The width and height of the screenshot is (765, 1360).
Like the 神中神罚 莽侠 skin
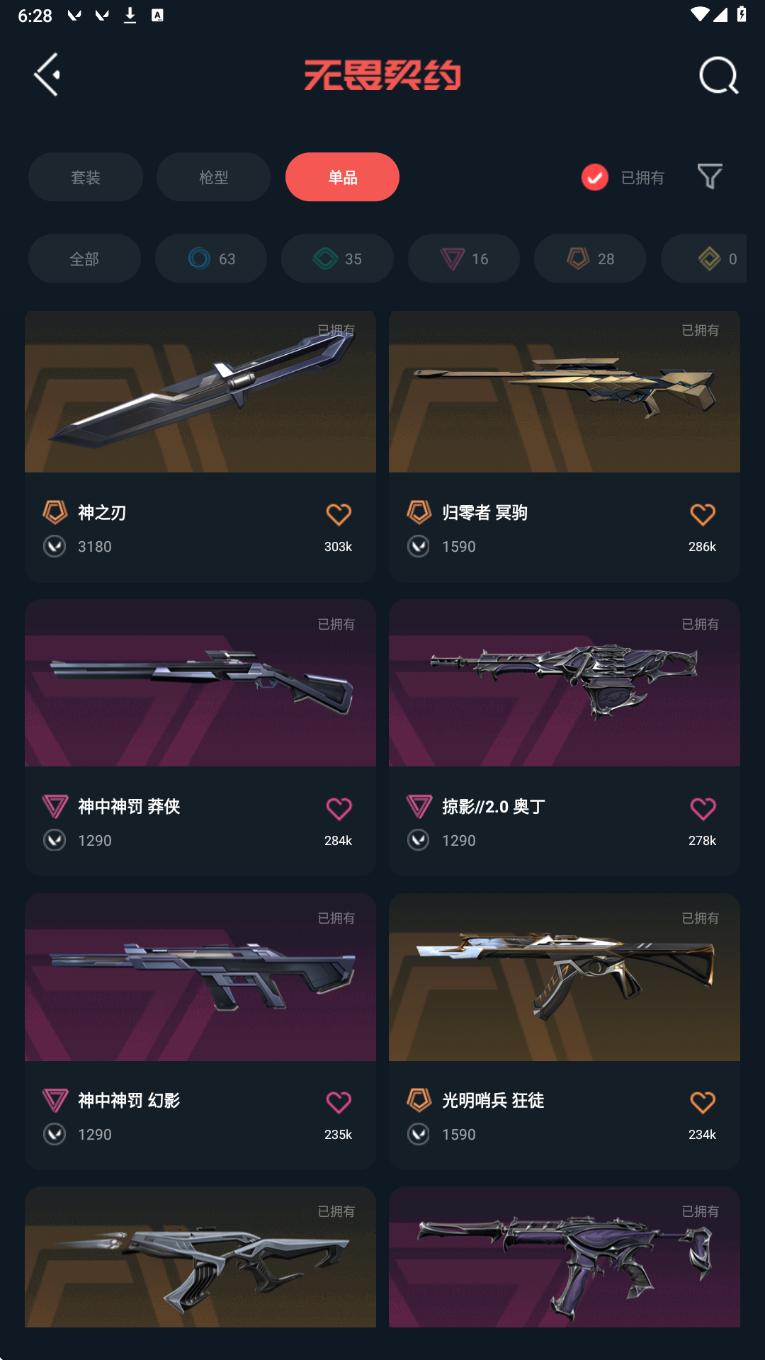(x=339, y=808)
